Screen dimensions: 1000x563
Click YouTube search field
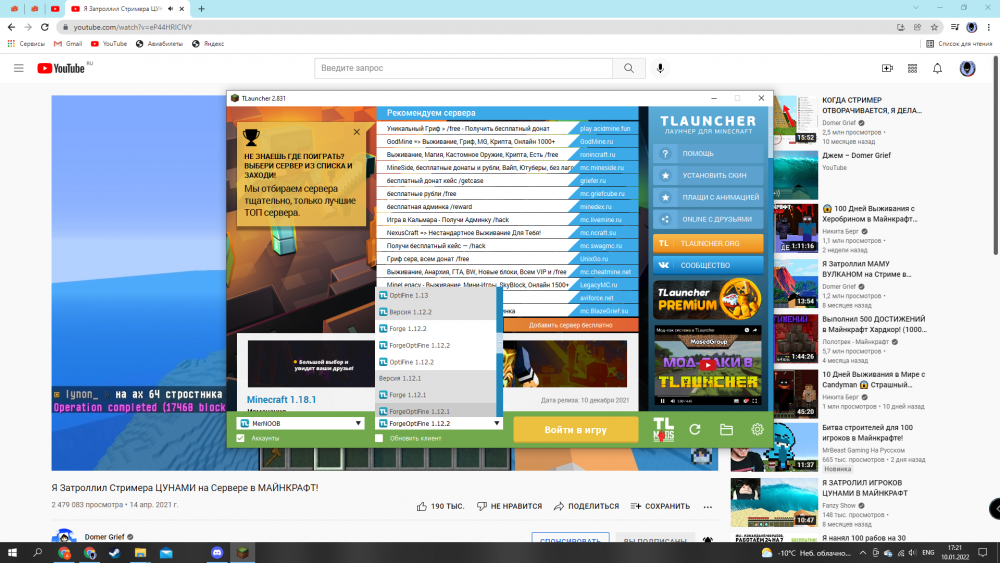coord(464,68)
